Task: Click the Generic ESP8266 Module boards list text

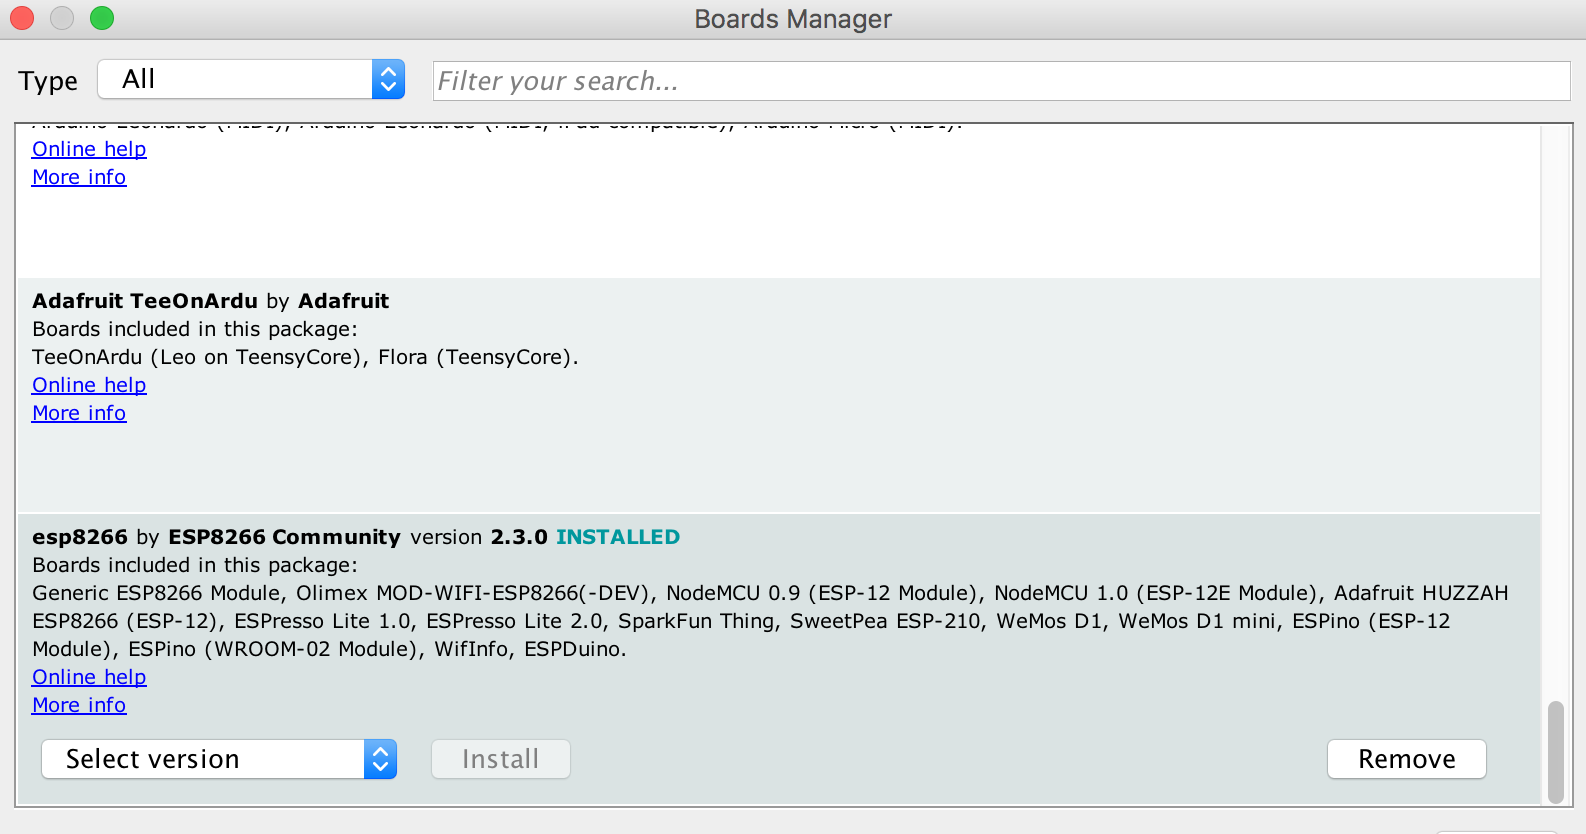Action: (x=770, y=621)
